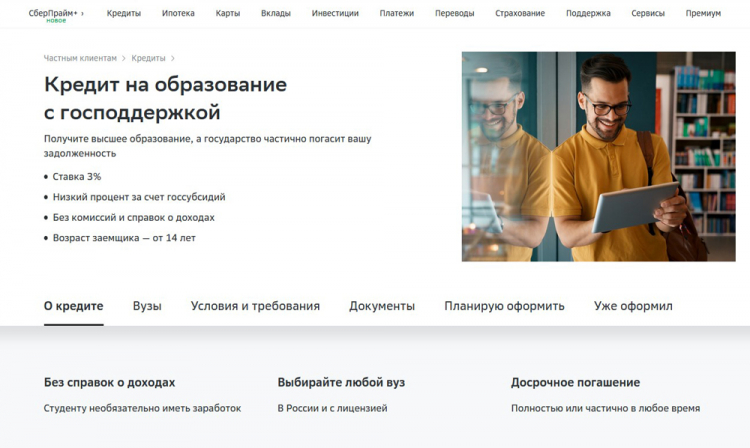Image resolution: width=750 pixels, height=448 pixels.
Task: Follow the Частным клиентам breadcrumb link
Action: click(80, 58)
